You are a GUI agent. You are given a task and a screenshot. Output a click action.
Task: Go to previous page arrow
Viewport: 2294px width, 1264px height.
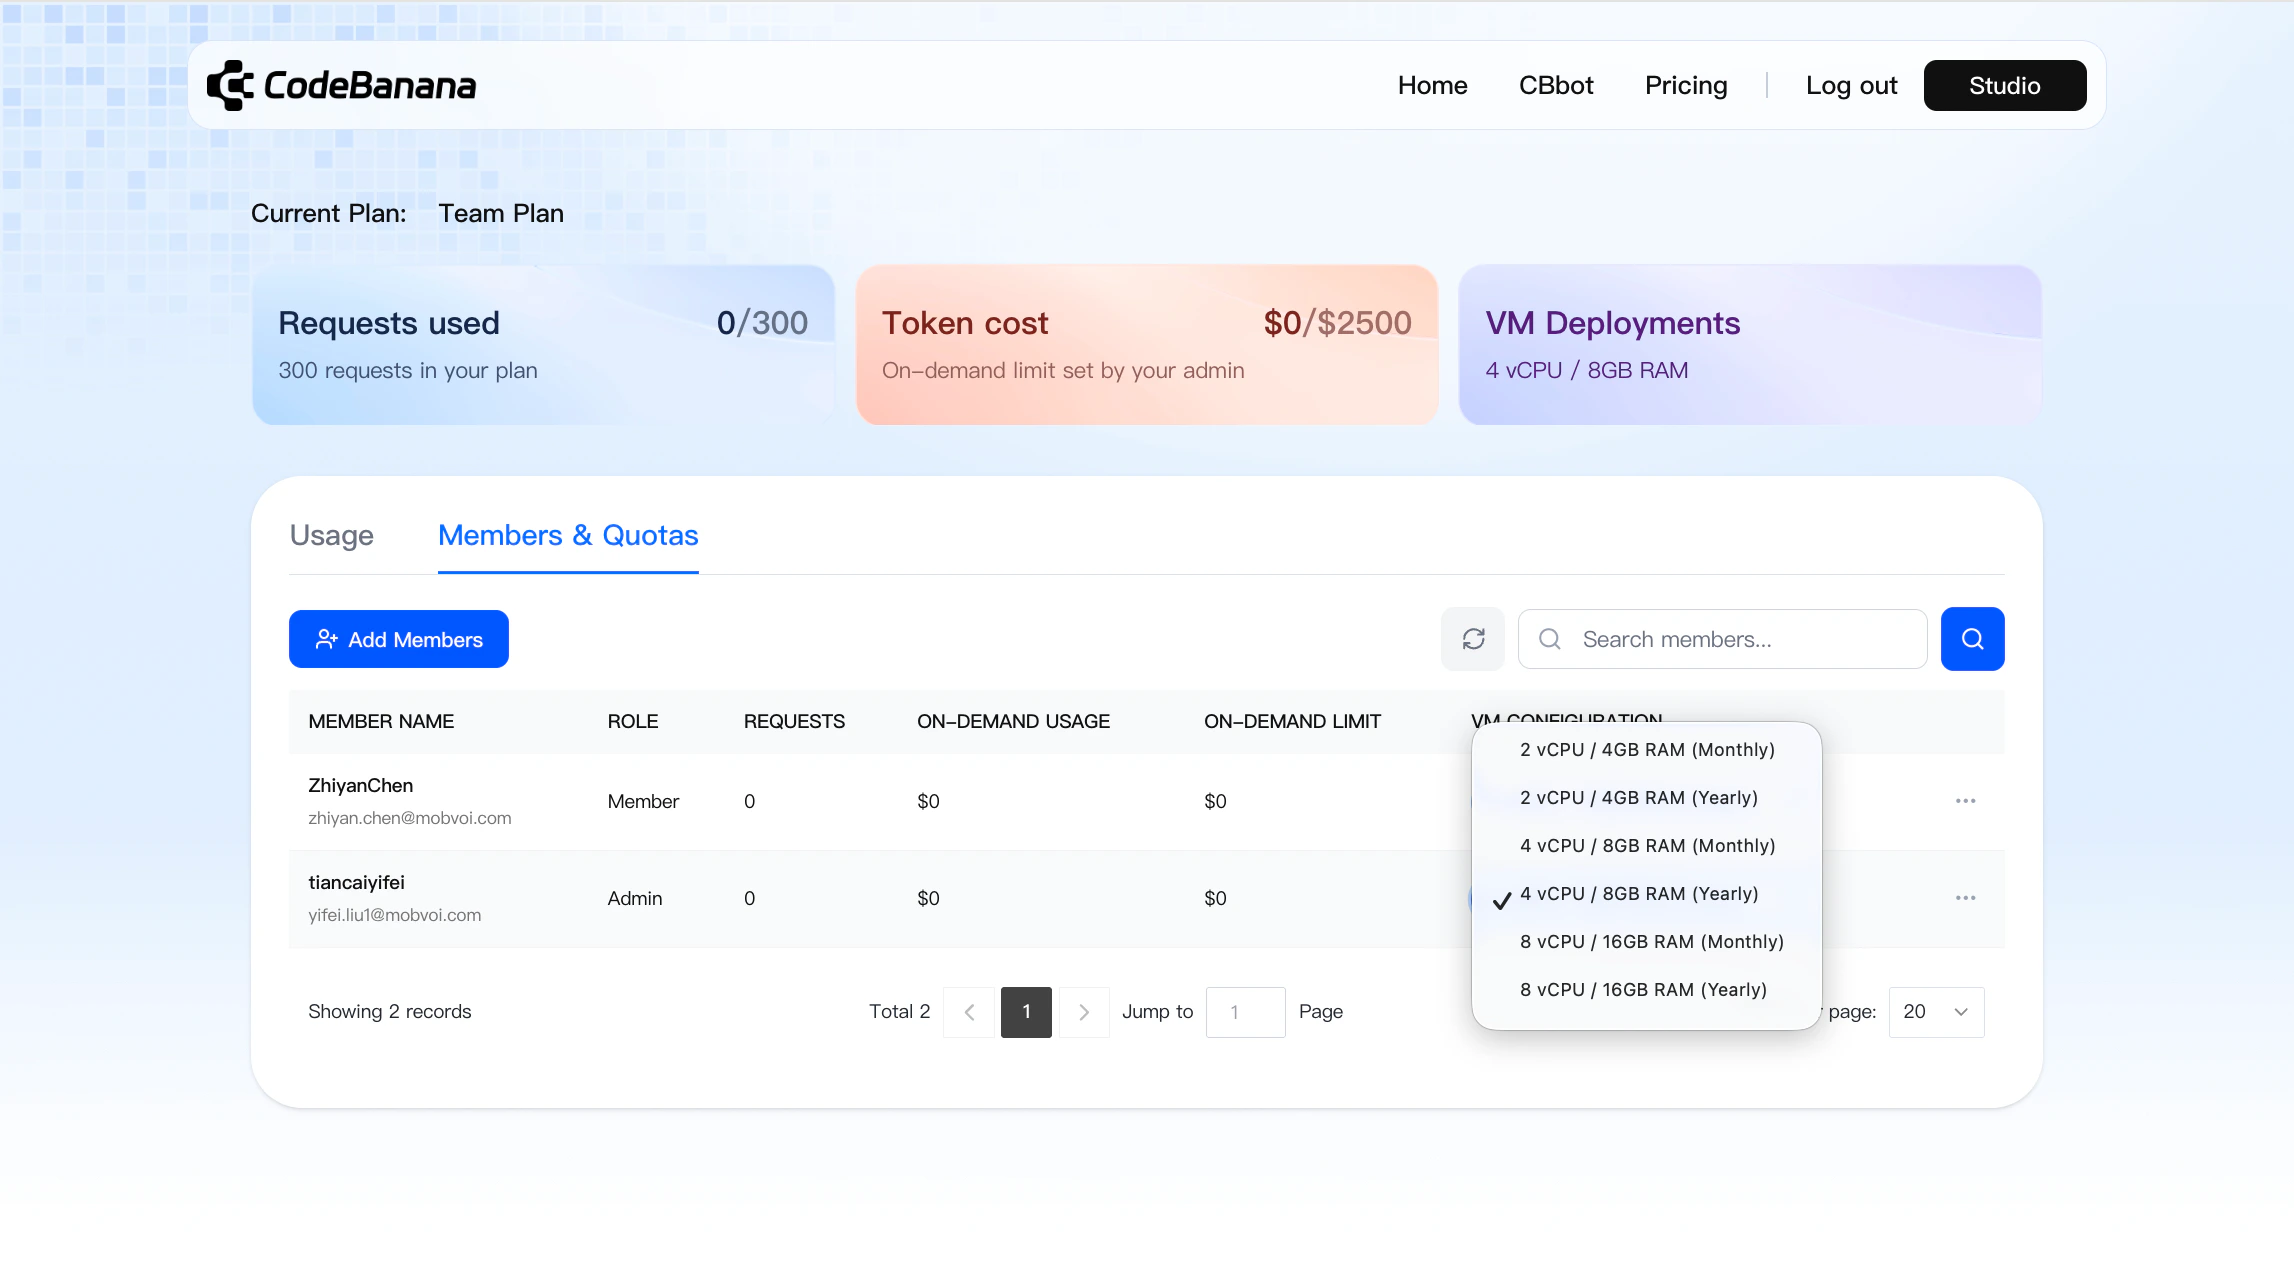pyautogui.click(x=969, y=1012)
